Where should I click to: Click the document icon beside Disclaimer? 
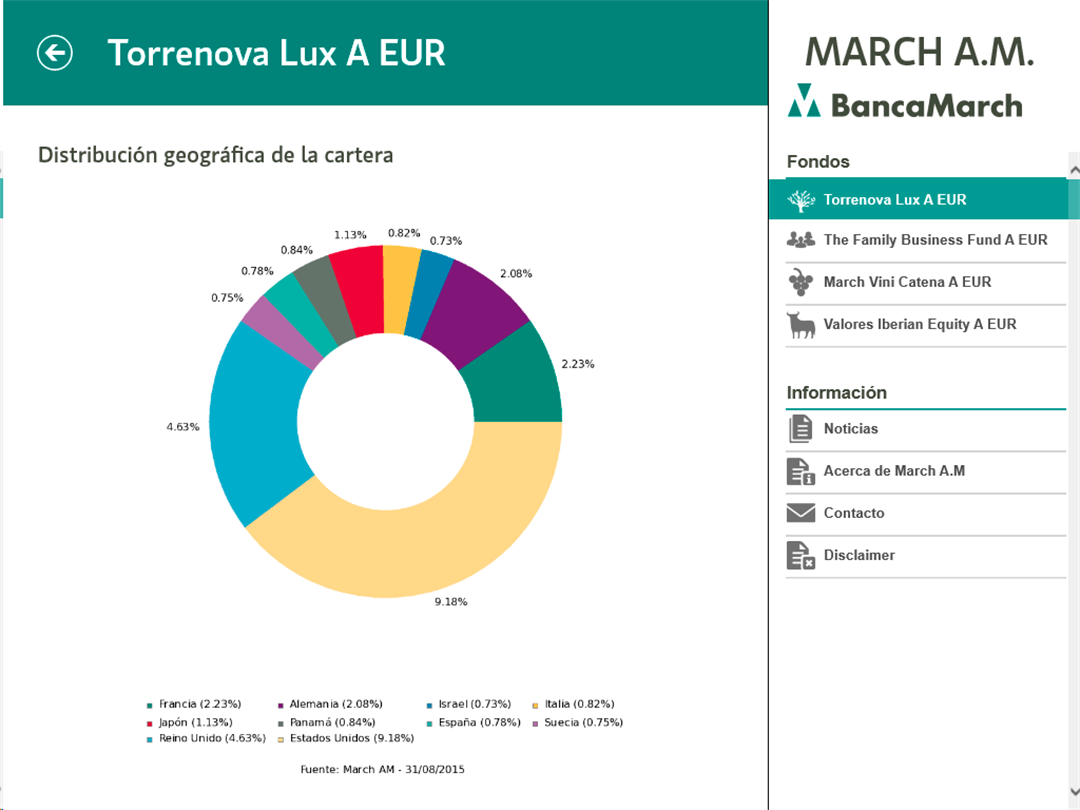click(x=801, y=555)
